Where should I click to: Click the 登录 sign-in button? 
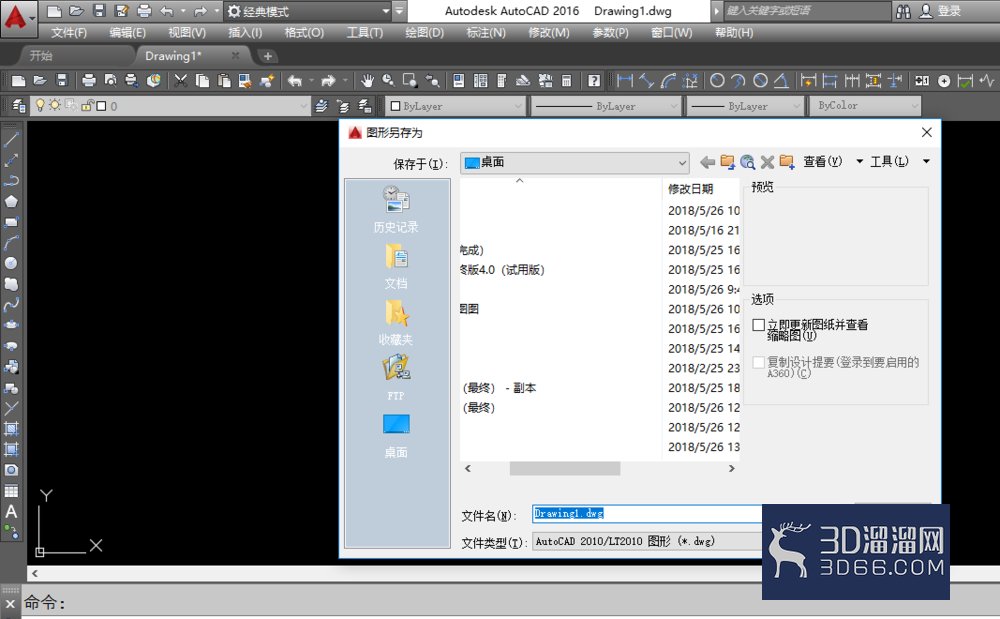(940, 11)
